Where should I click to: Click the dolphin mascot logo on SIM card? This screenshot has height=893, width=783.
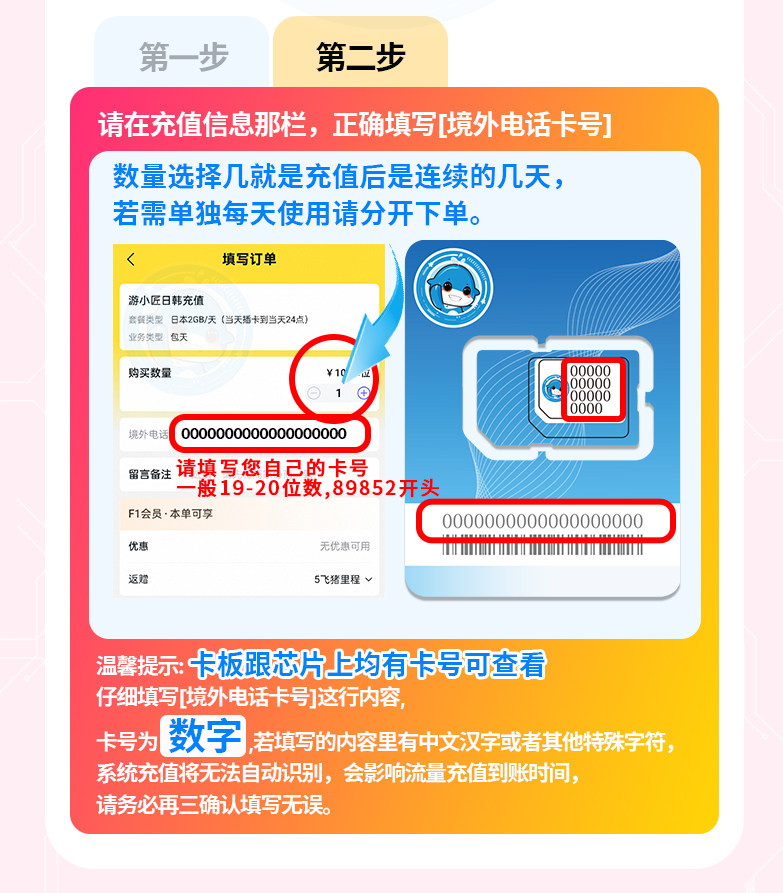[453, 288]
